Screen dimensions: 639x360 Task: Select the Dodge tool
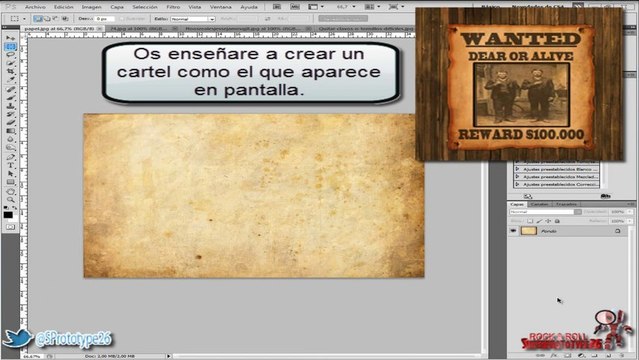click(10, 147)
